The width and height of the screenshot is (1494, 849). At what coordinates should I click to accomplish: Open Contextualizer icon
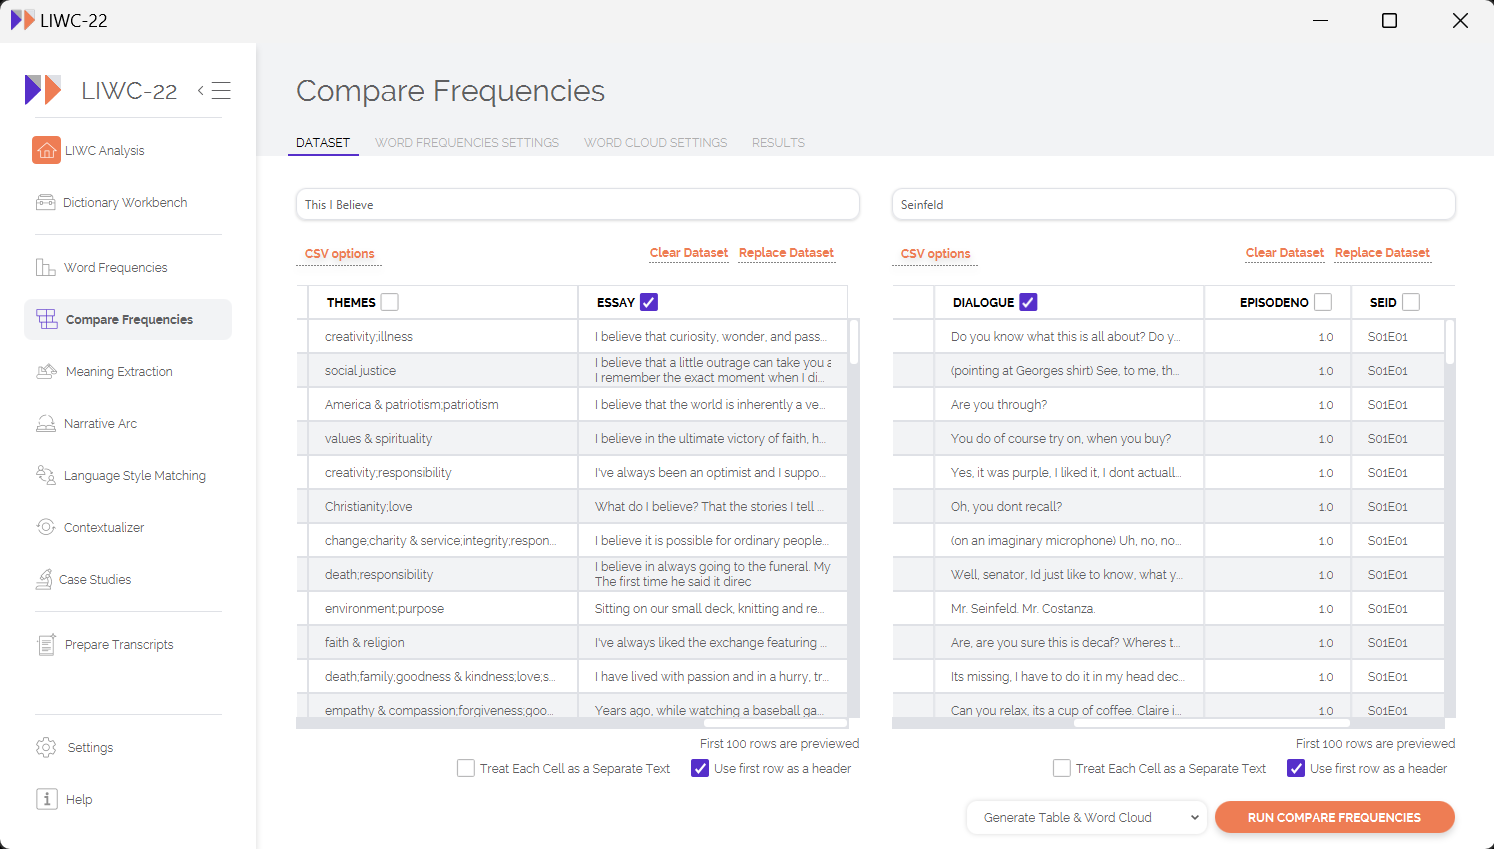46,527
